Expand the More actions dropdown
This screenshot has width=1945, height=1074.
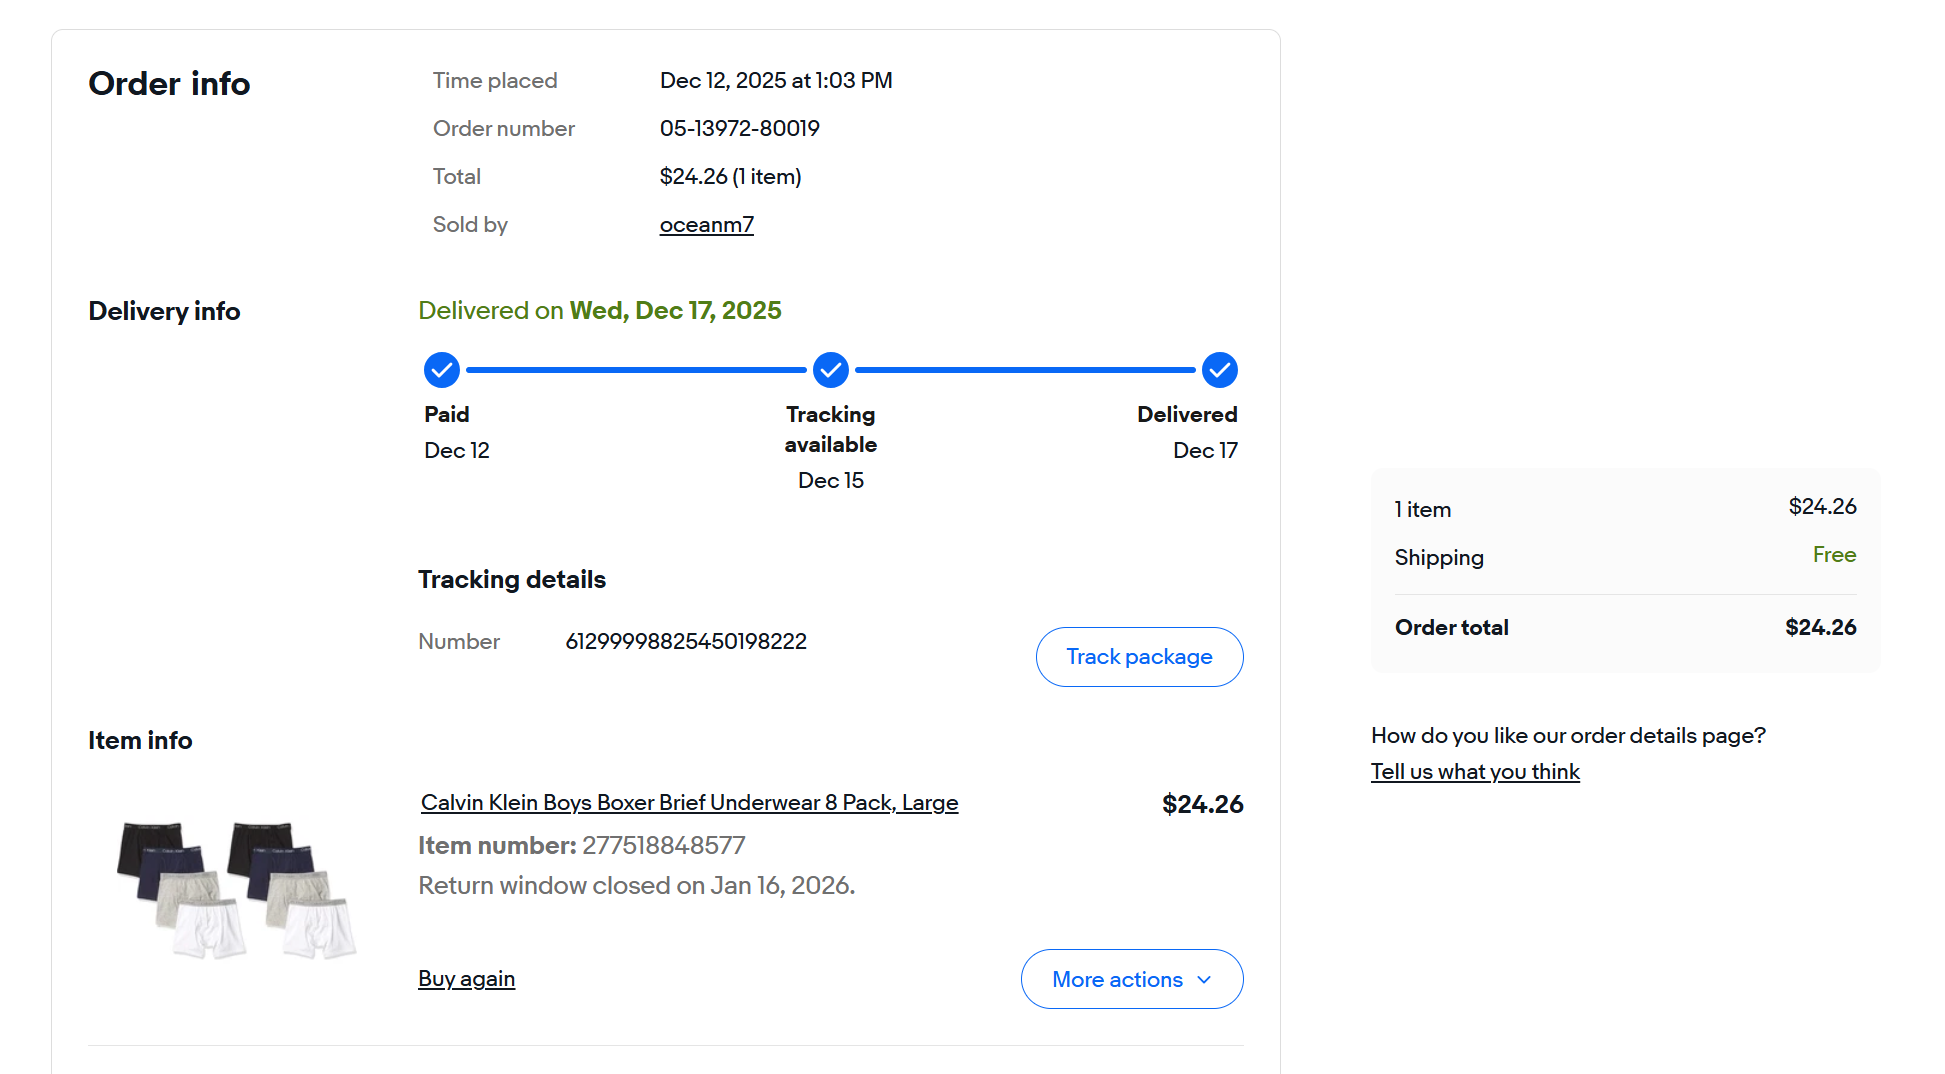click(1131, 979)
